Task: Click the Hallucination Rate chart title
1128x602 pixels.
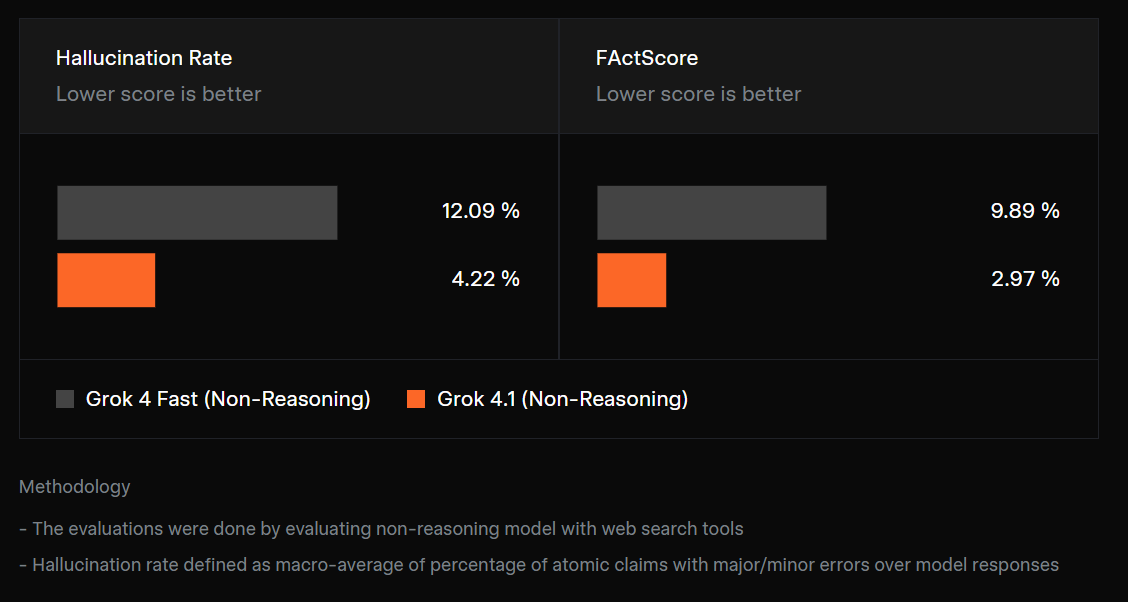Action: 144,58
